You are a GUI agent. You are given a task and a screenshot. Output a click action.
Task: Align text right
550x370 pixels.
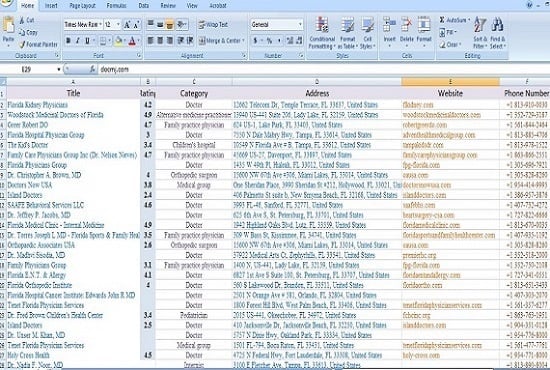[x=169, y=41]
